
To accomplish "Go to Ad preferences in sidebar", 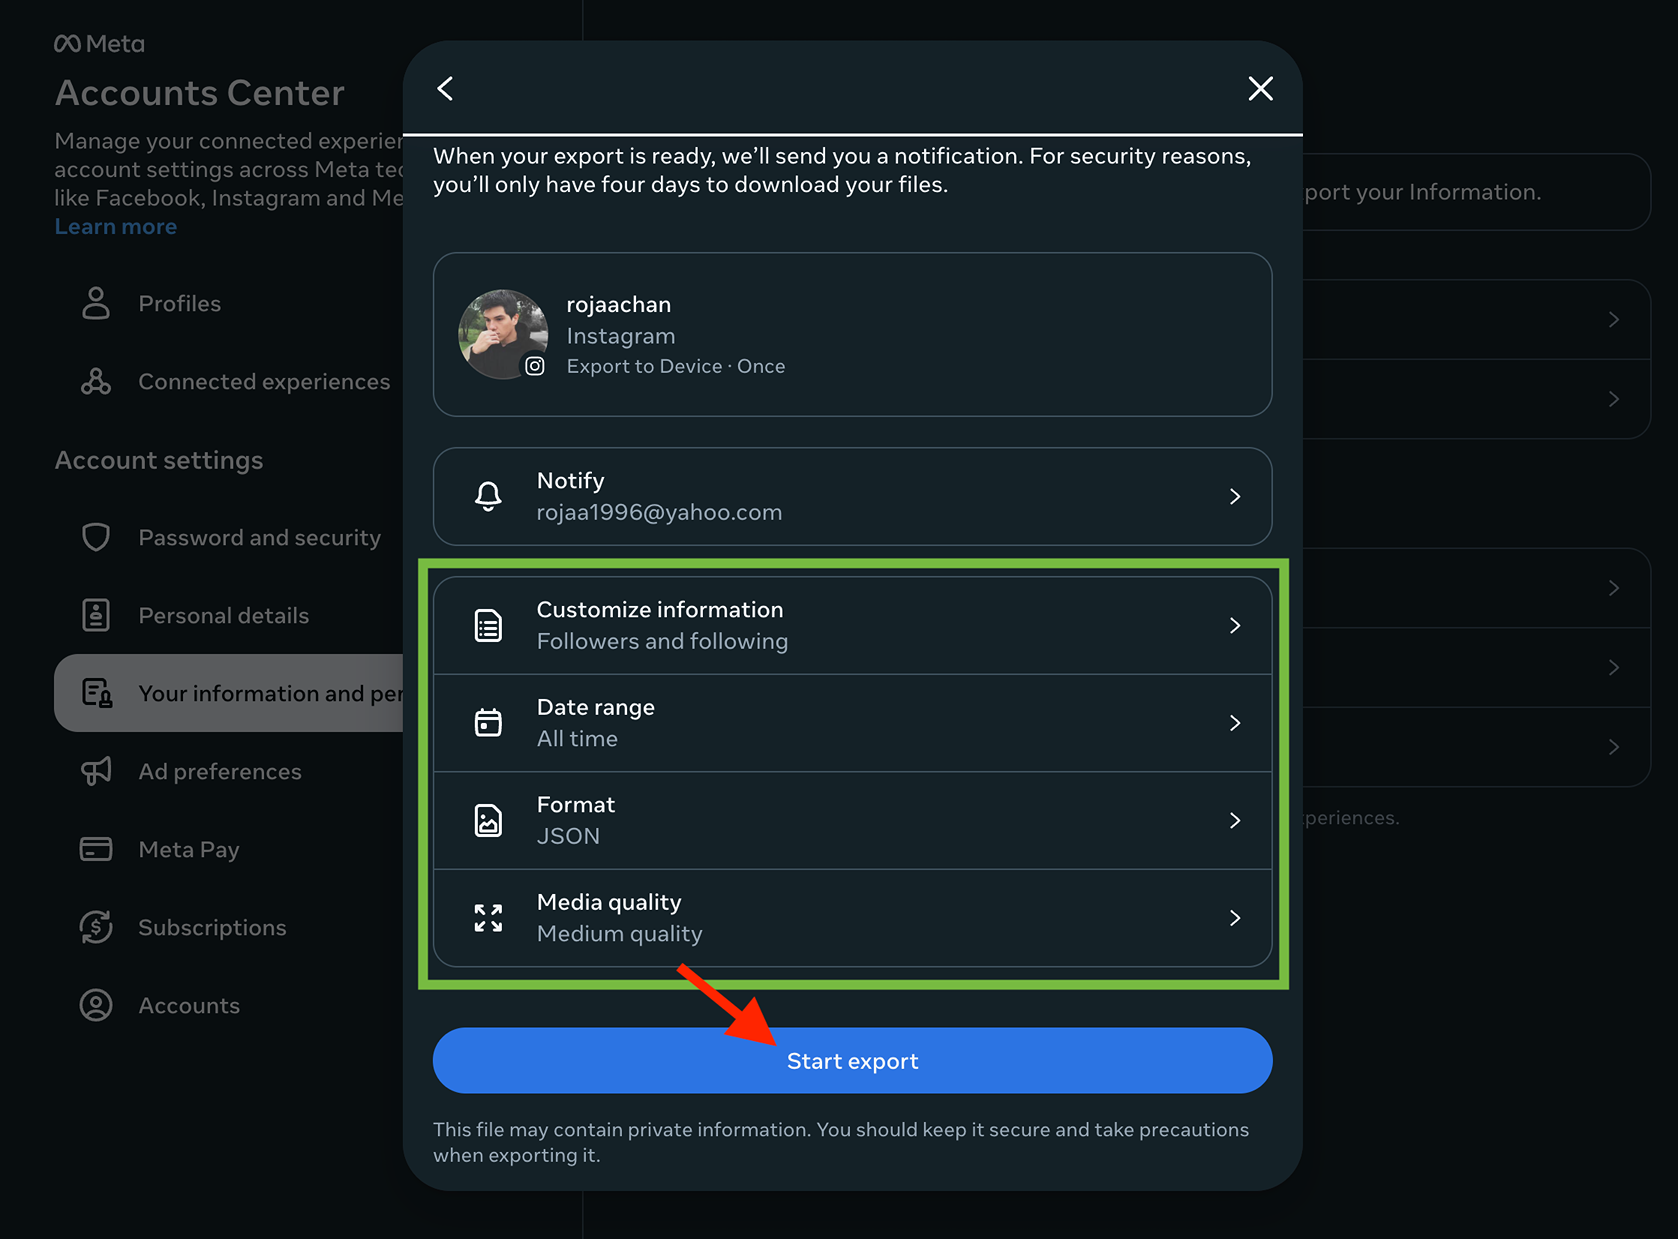I will [219, 772].
